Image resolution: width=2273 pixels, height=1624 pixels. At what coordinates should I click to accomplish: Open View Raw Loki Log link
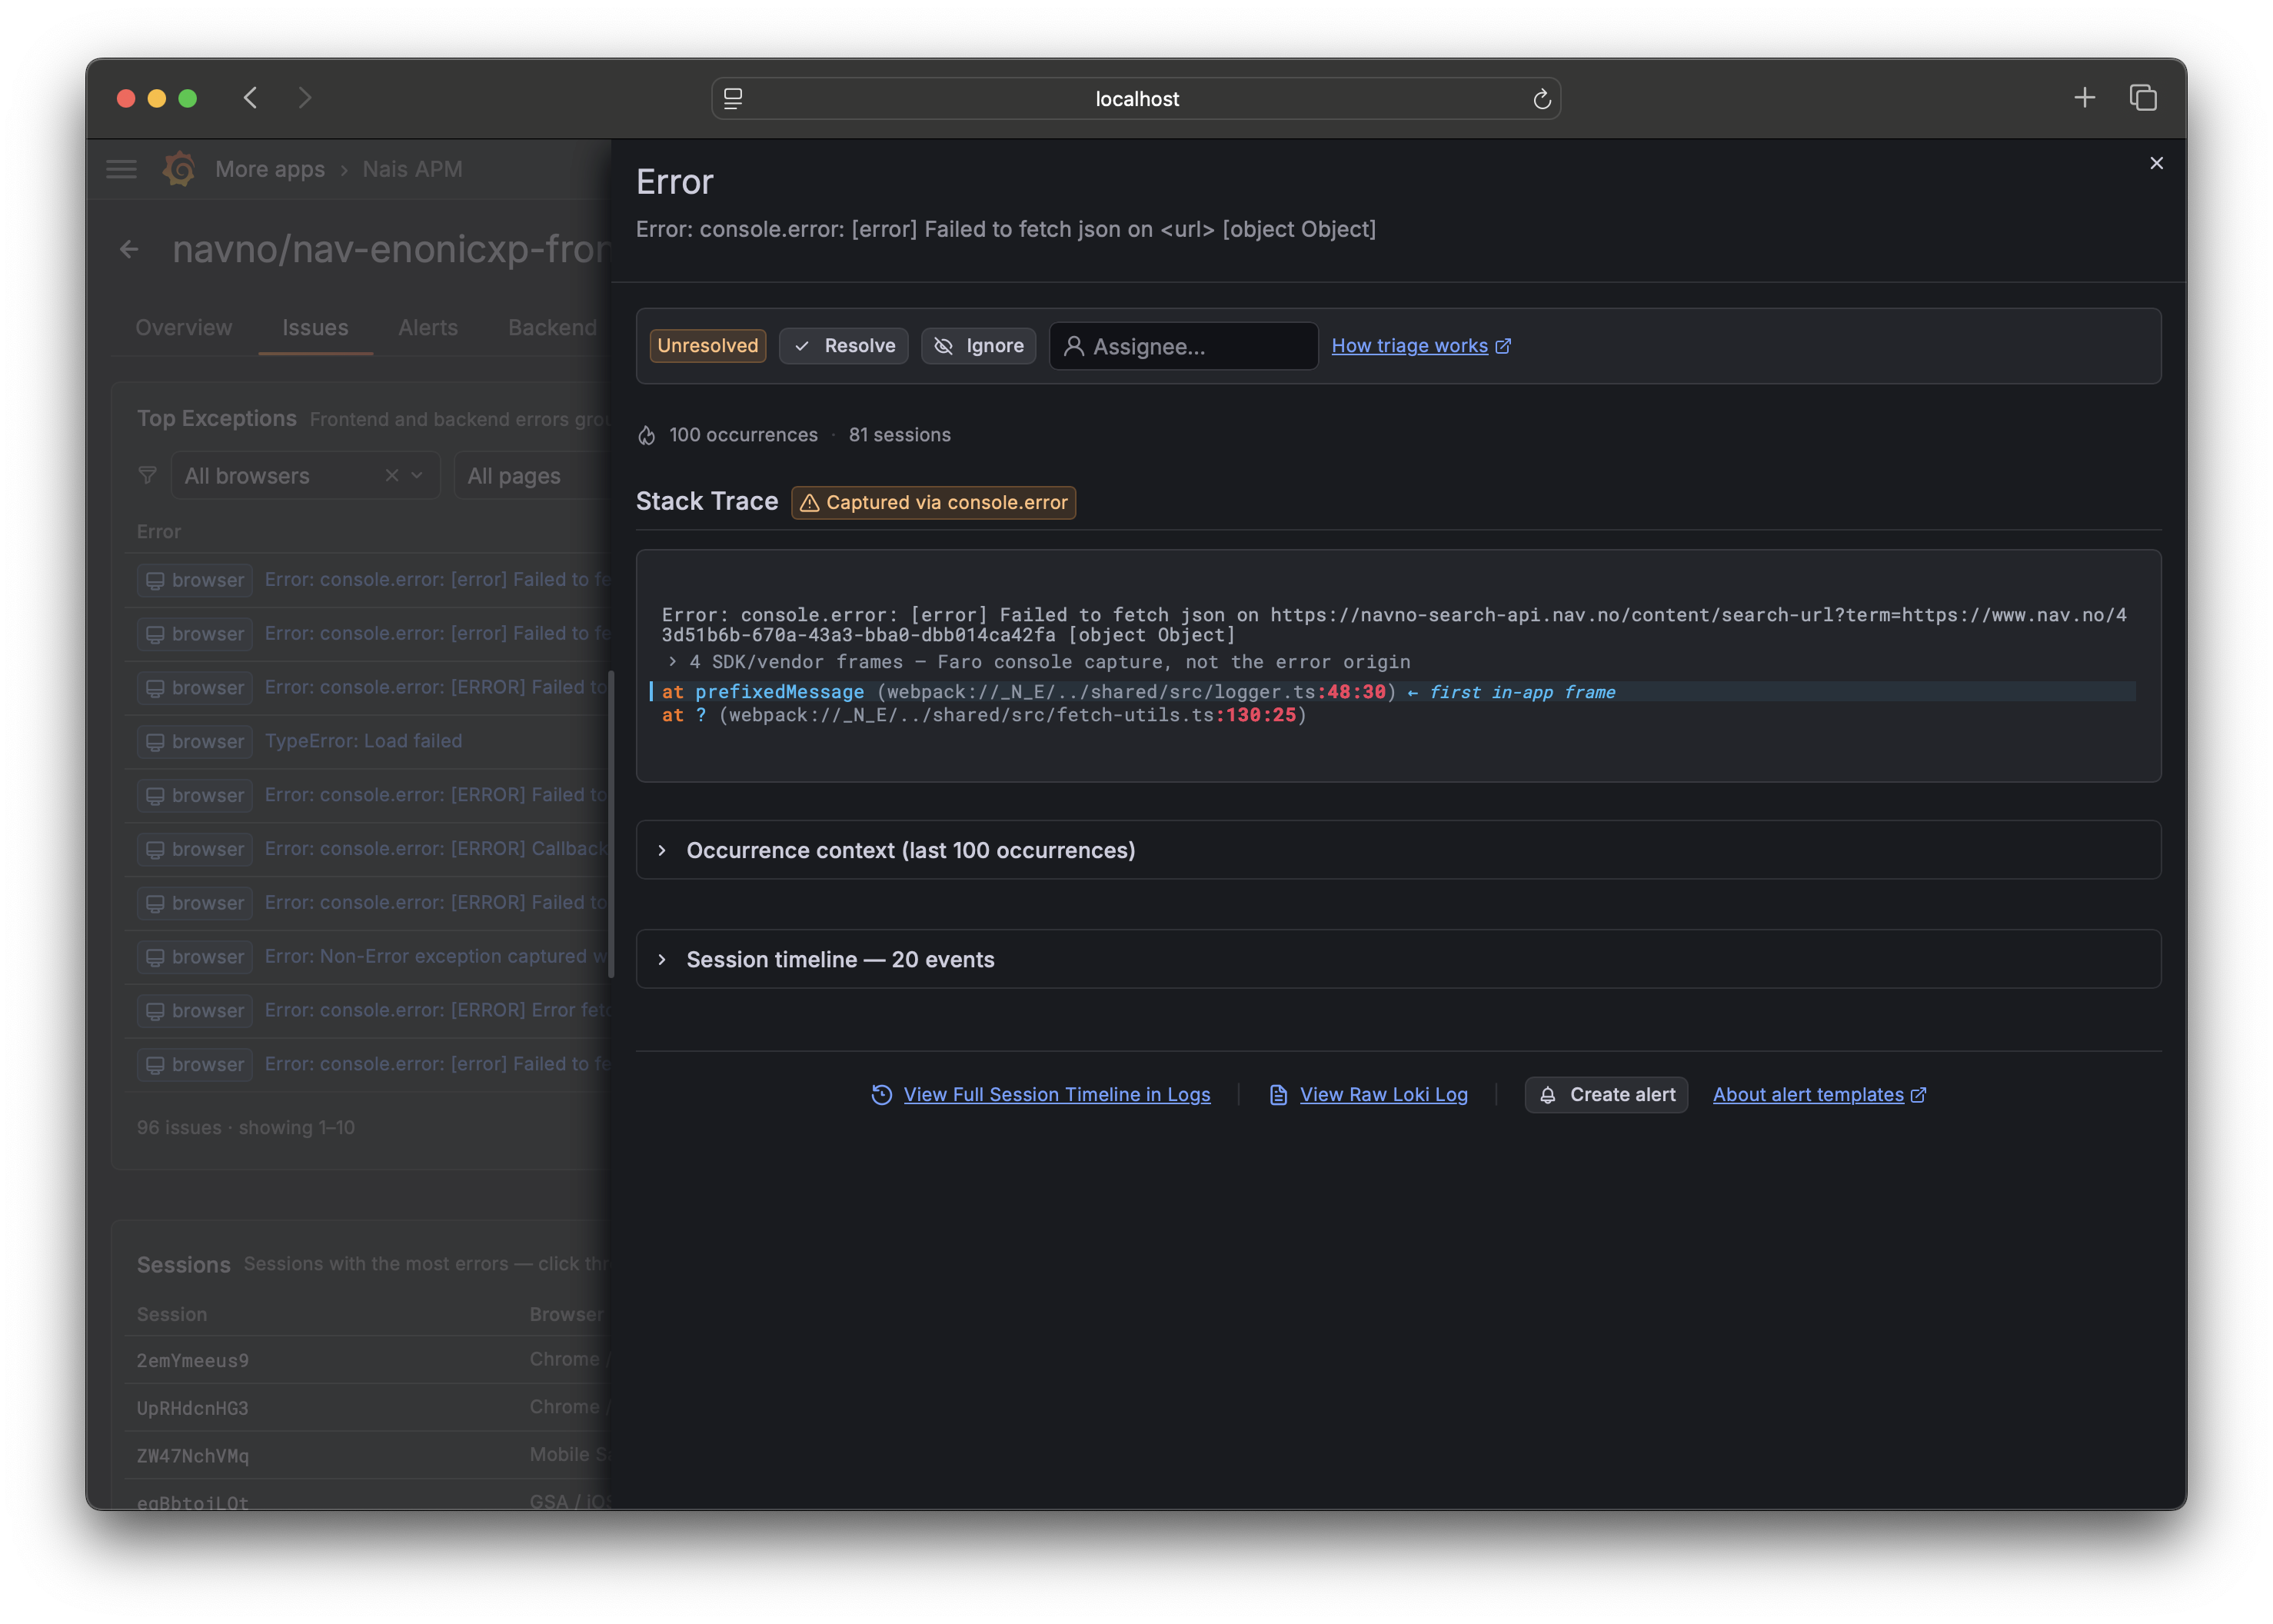[1383, 1094]
